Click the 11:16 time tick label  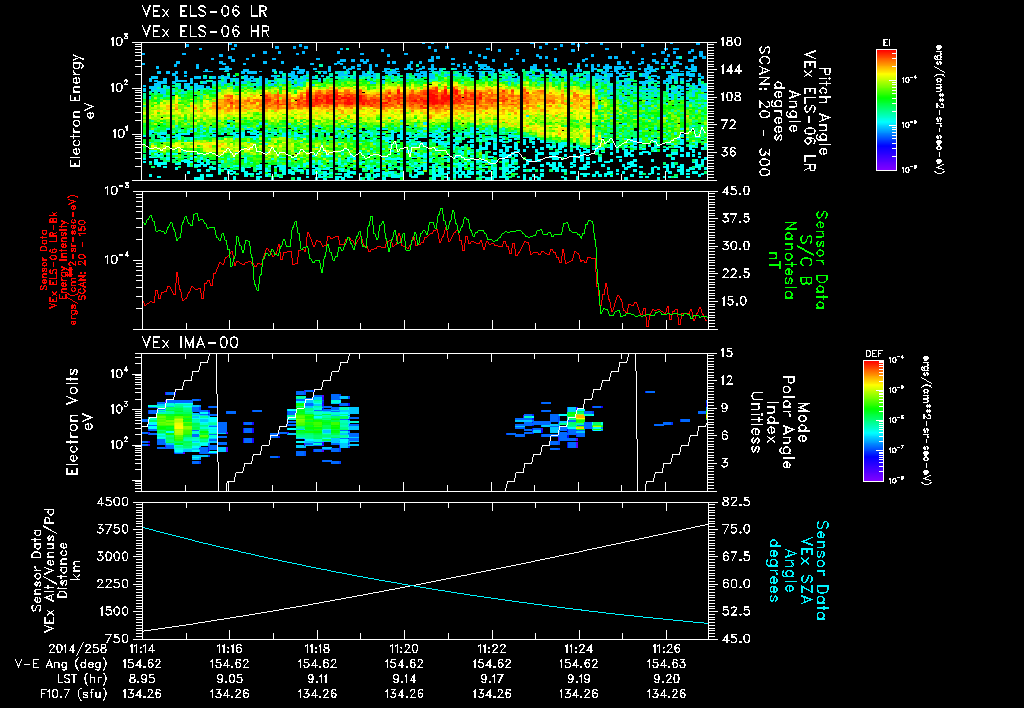pyautogui.click(x=229, y=651)
